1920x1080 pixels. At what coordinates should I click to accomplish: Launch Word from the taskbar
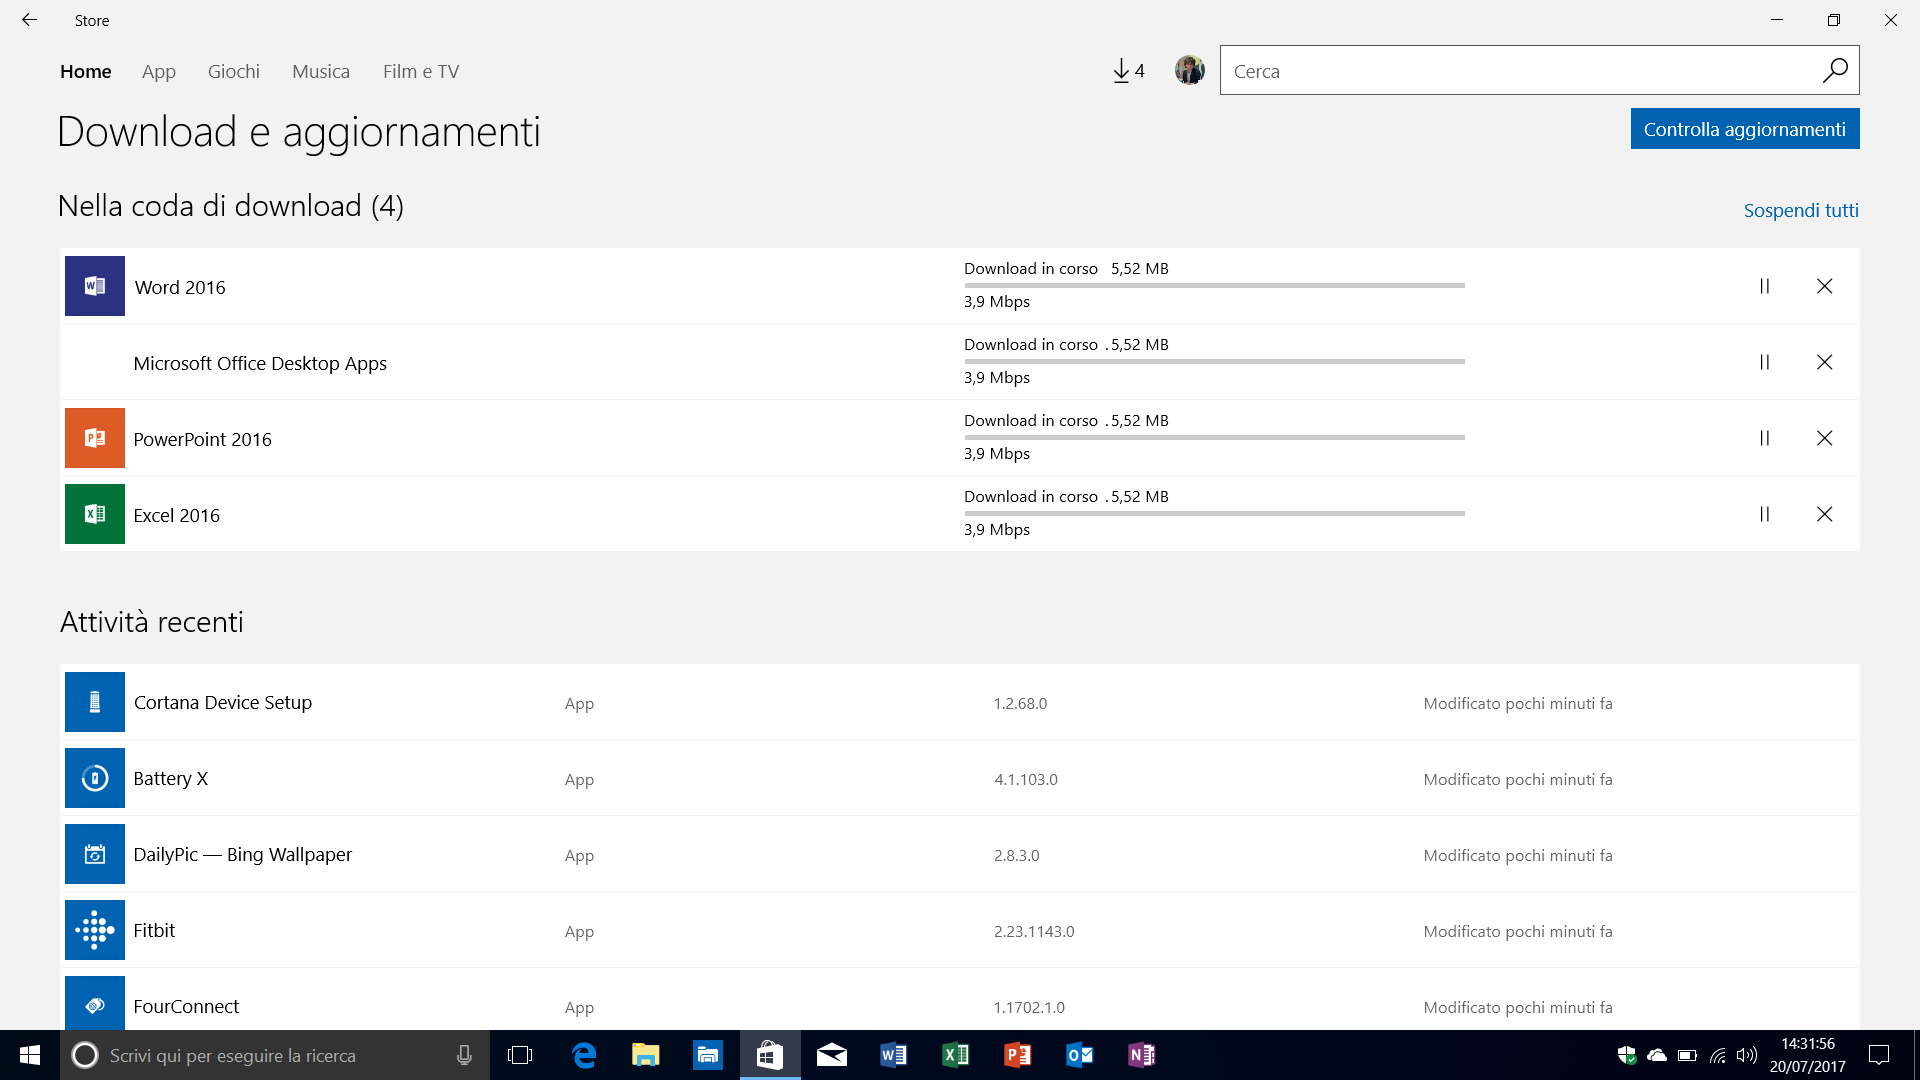click(894, 1055)
